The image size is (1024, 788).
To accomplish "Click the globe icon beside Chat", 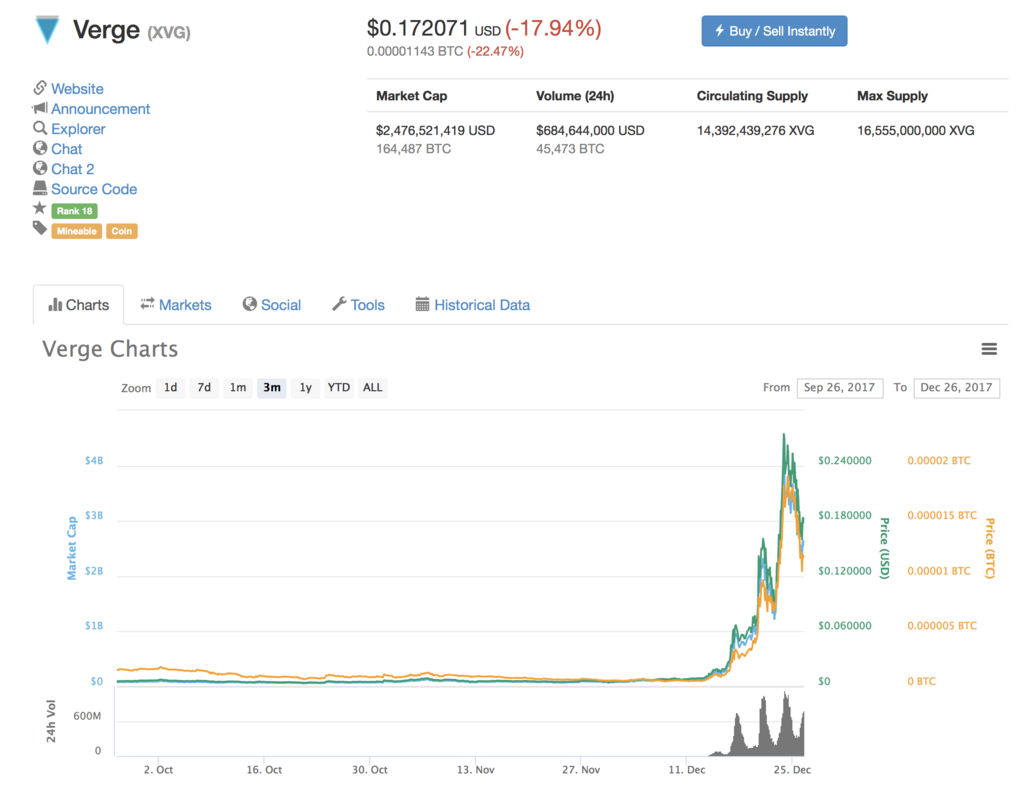I will point(40,148).
